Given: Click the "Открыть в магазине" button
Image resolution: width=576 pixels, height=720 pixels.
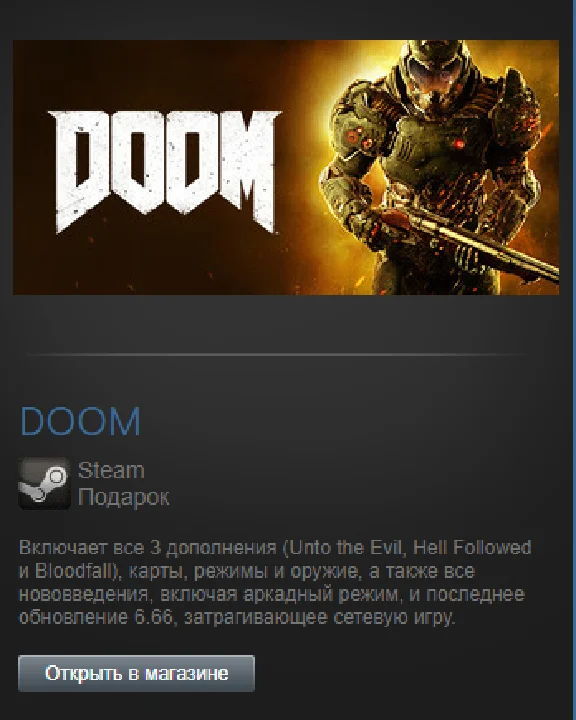Looking at the screenshot, I should (x=136, y=673).
